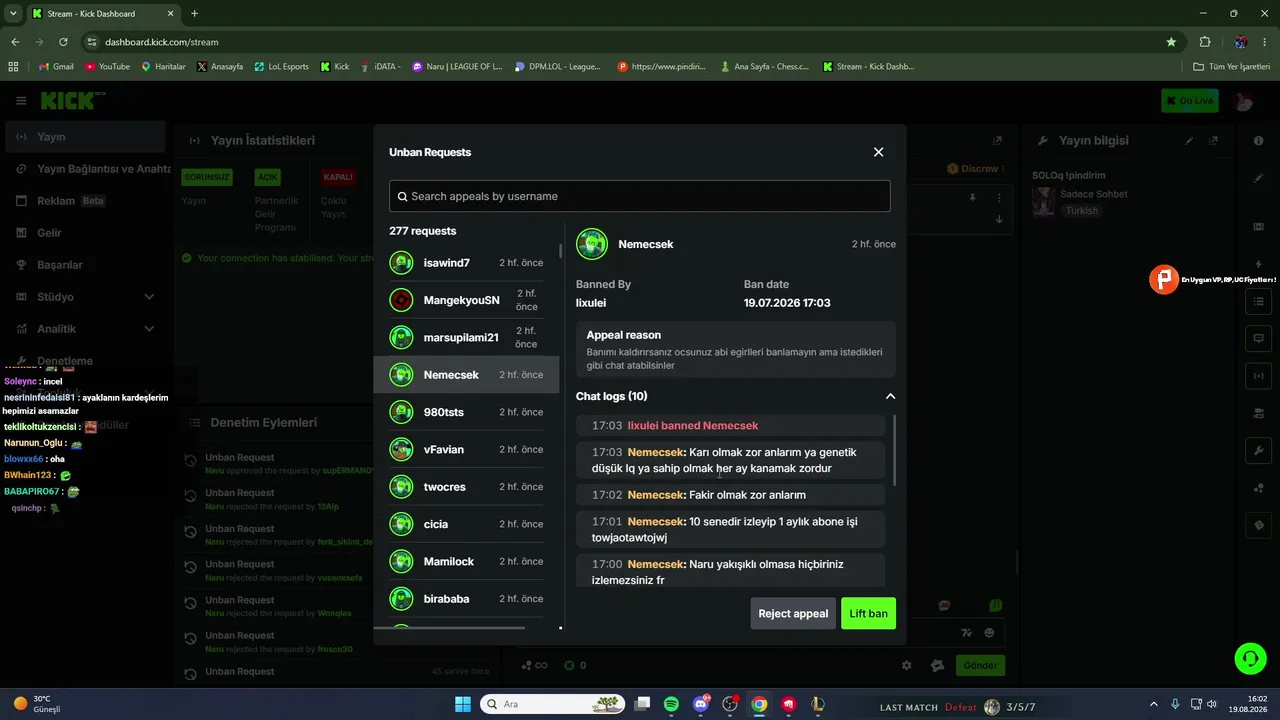
Task: Open cicia's unban request
Action: click(x=466, y=524)
